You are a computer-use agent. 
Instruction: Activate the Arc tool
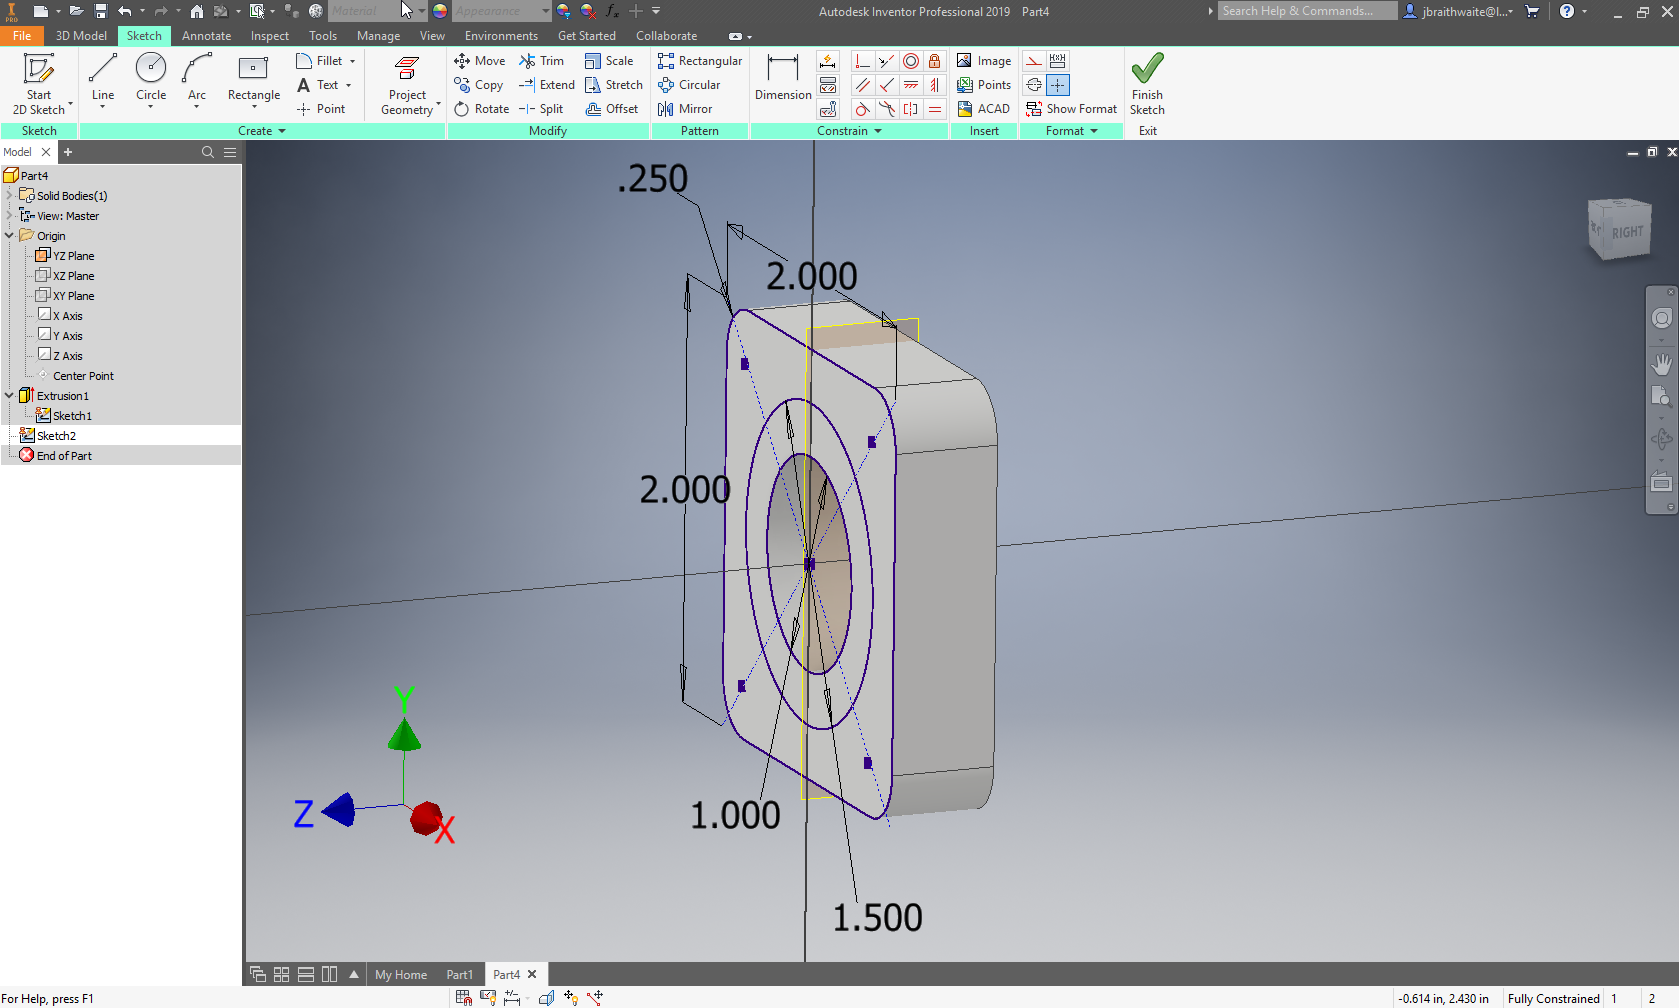(197, 80)
